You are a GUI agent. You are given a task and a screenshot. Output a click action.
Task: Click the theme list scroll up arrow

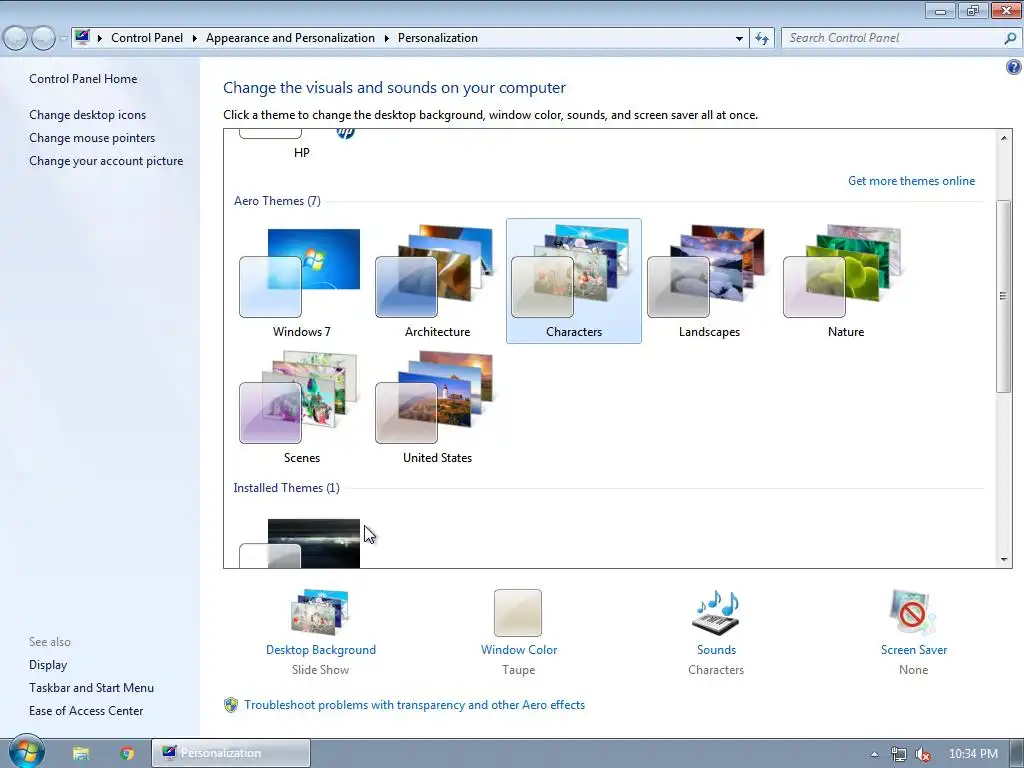1004,137
